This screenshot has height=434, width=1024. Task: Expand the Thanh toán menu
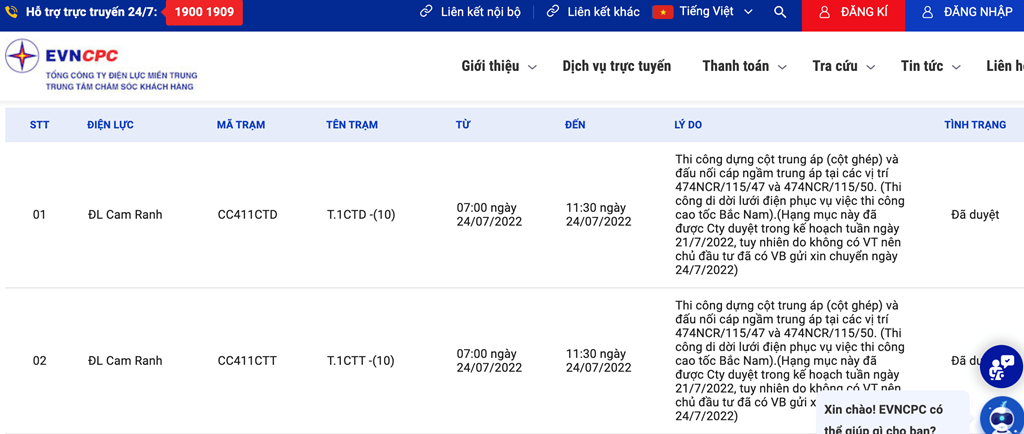tap(744, 66)
